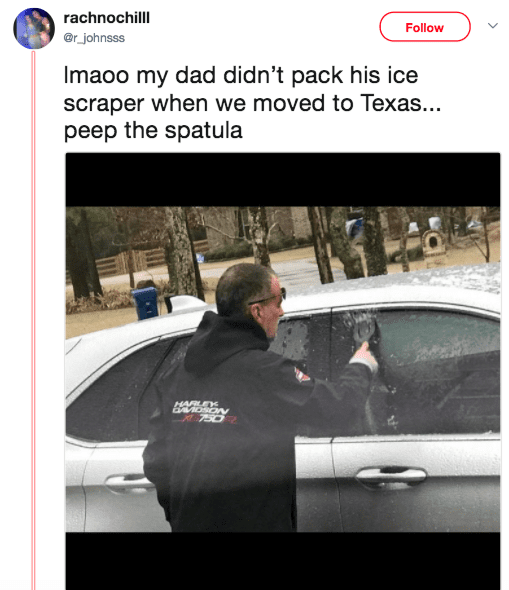This screenshot has width=509, height=590.
Task: Click the pink thread connector line
Action: tap(33, 320)
